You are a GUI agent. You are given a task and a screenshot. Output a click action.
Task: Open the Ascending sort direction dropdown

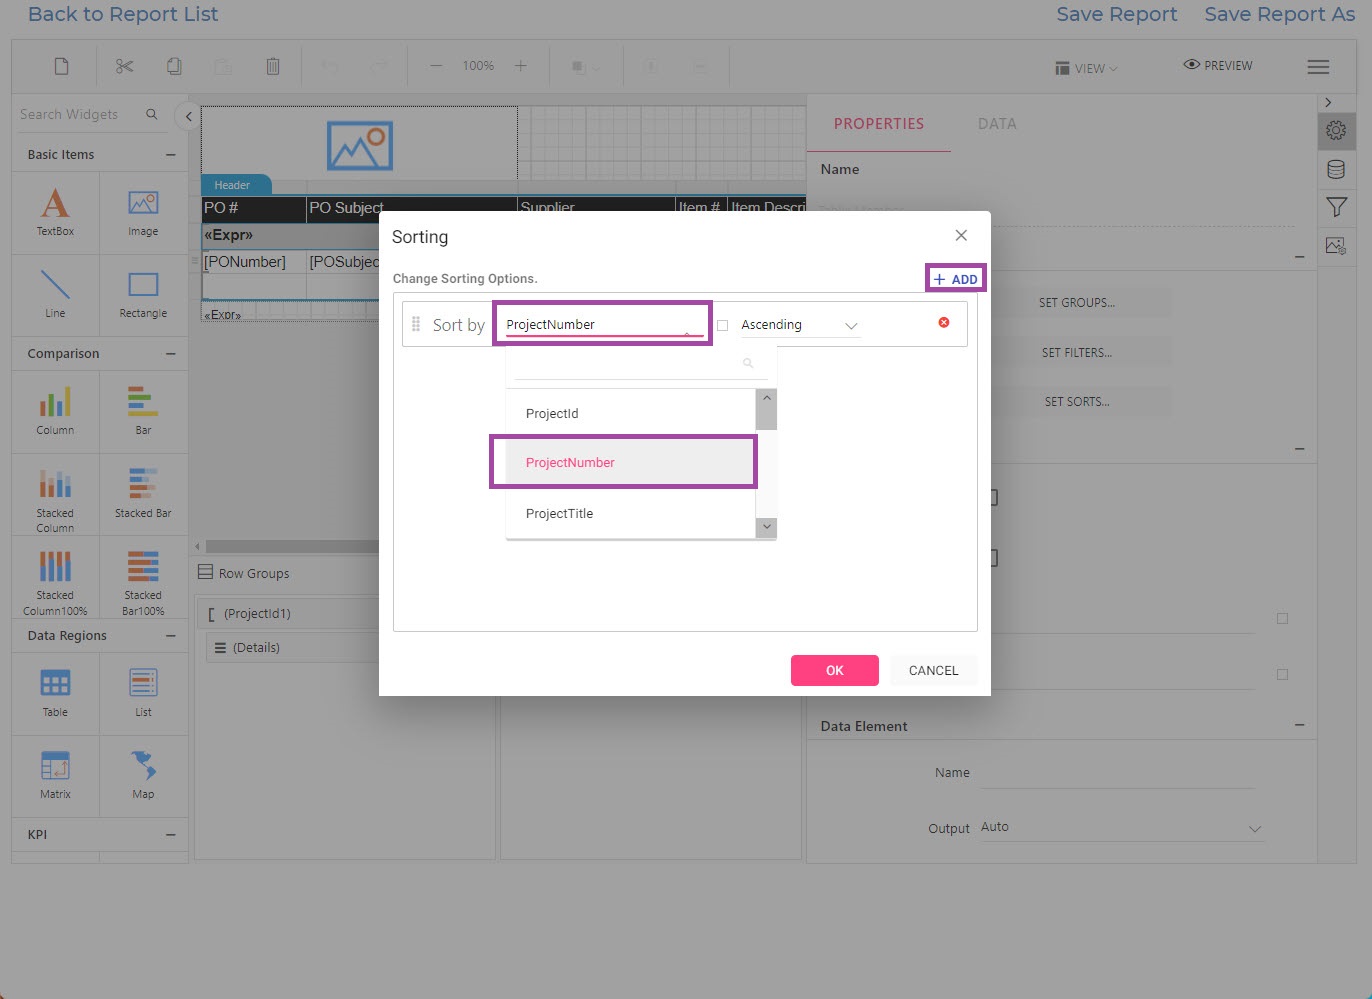pyautogui.click(x=799, y=325)
